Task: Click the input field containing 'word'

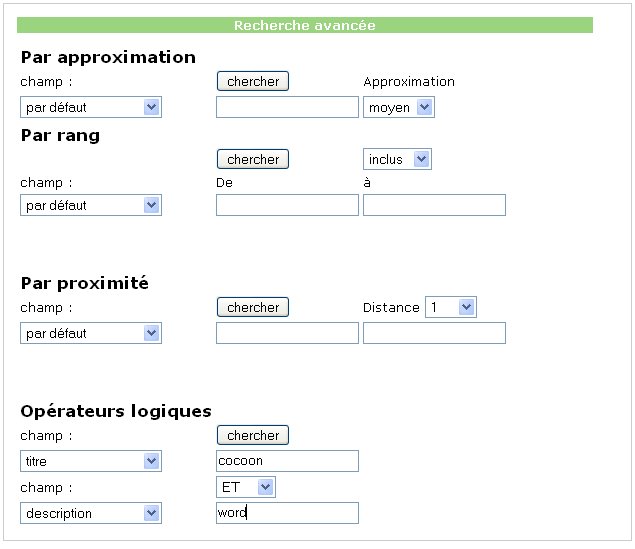Action: pyautogui.click(x=287, y=513)
